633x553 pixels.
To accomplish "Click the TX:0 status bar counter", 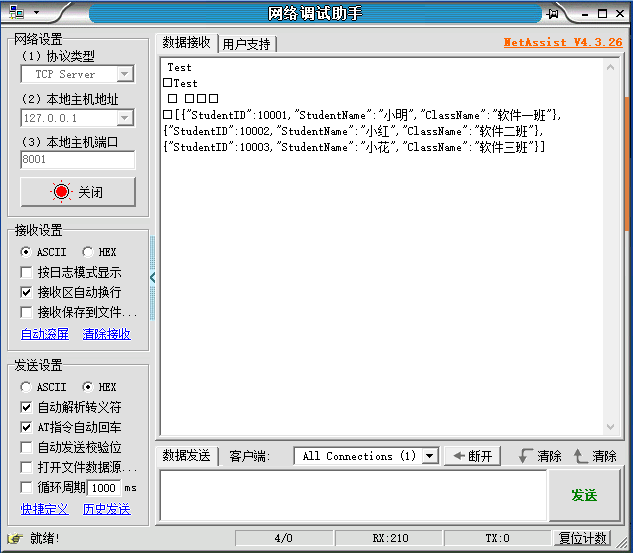I will point(497,538).
